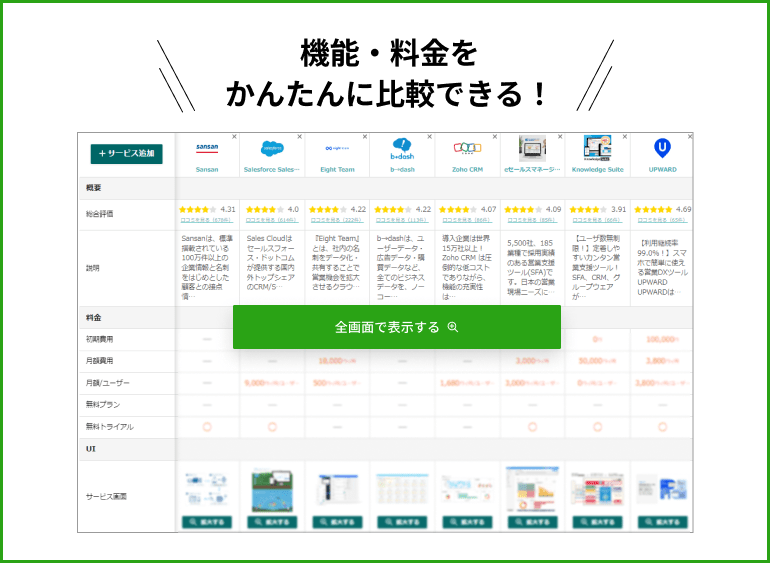The image size is (770, 563).
Task: View reviews link under Knowledge Suite's 3.91 rating
Action: (x=597, y=221)
